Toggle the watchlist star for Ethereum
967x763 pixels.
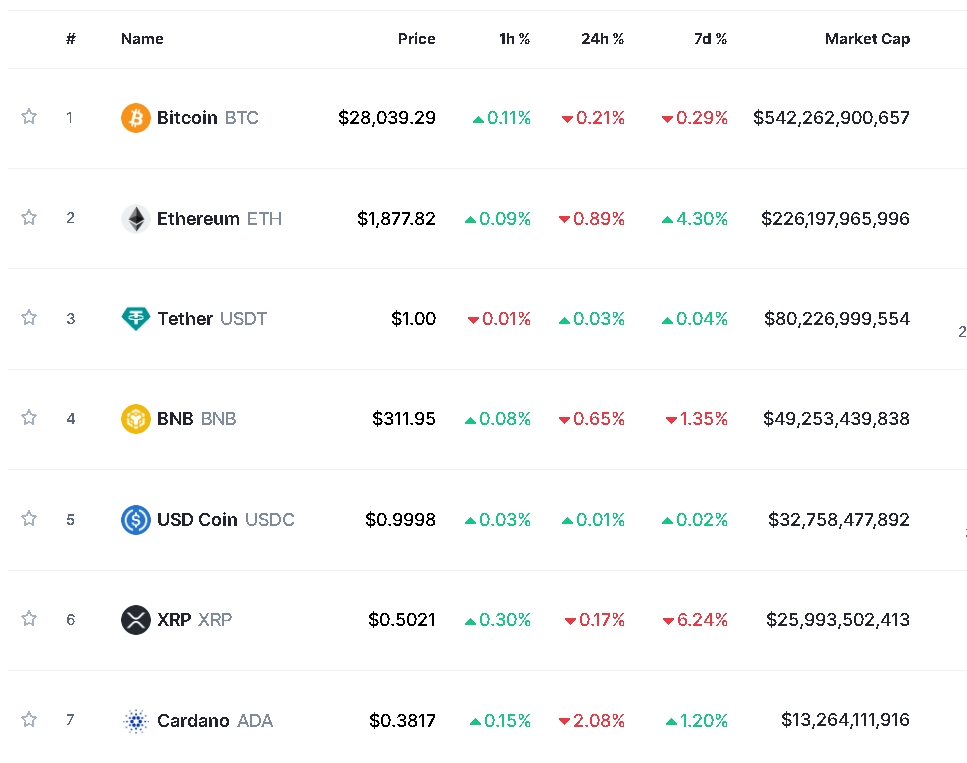[x=29, y=217]
